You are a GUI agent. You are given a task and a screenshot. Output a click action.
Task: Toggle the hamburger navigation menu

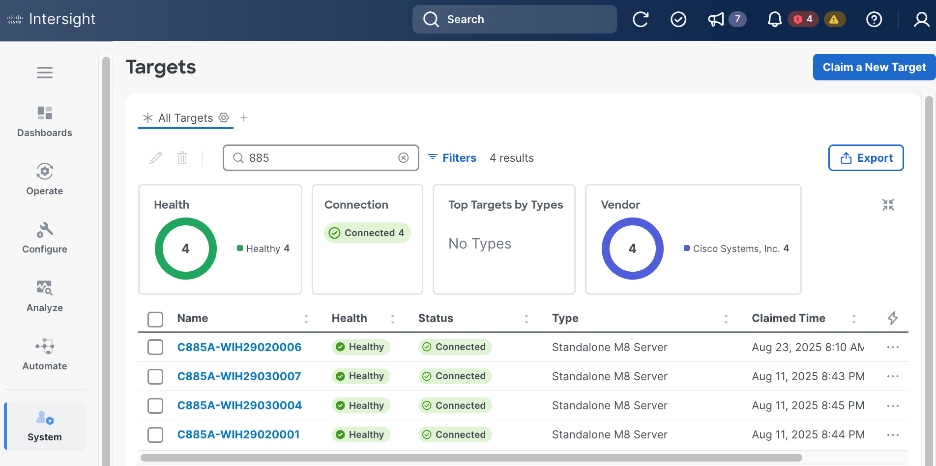click(x=45, y=72)
